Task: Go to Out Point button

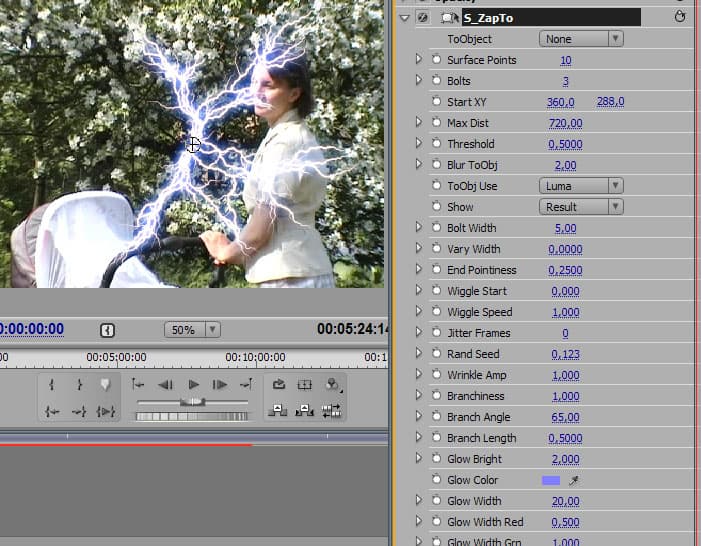Action: point(79,411)
